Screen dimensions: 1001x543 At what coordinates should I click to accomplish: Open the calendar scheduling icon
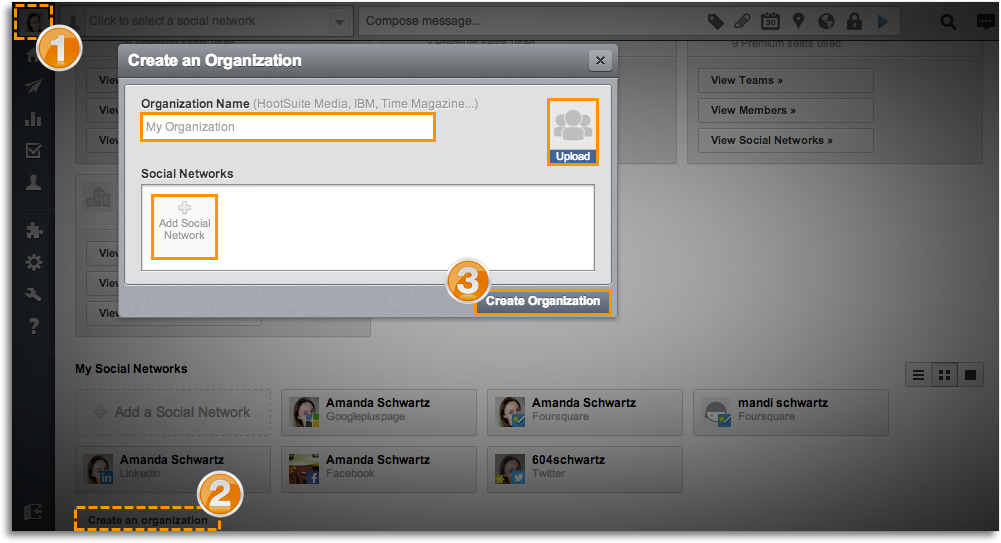(x=771, y=21)
